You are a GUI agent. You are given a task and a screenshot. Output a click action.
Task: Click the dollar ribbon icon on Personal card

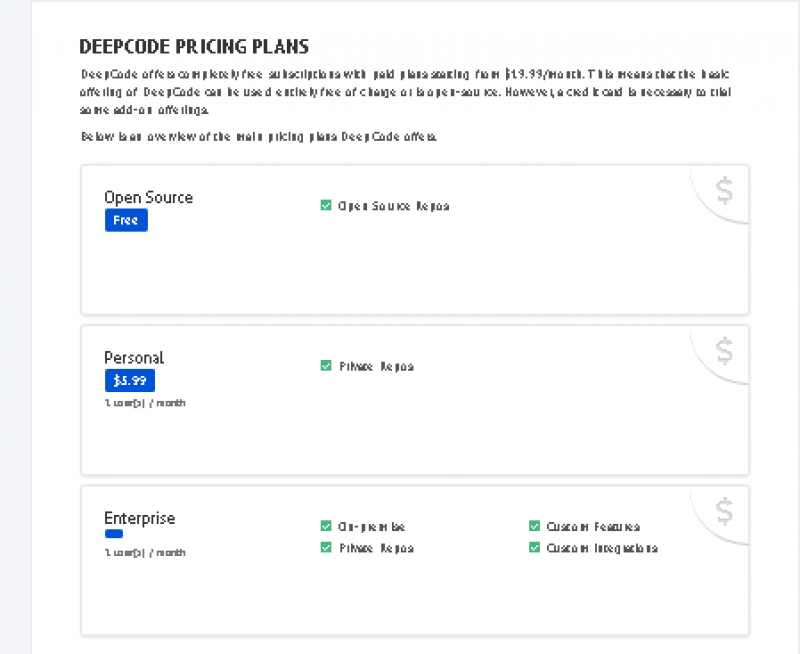tap(722, 349)
